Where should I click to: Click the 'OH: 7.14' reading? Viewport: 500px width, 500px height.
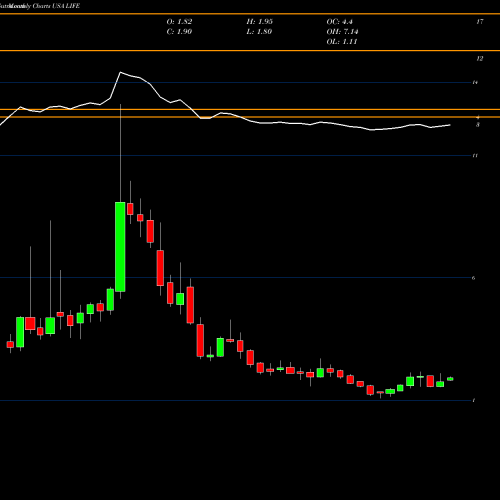click(342, 32)
